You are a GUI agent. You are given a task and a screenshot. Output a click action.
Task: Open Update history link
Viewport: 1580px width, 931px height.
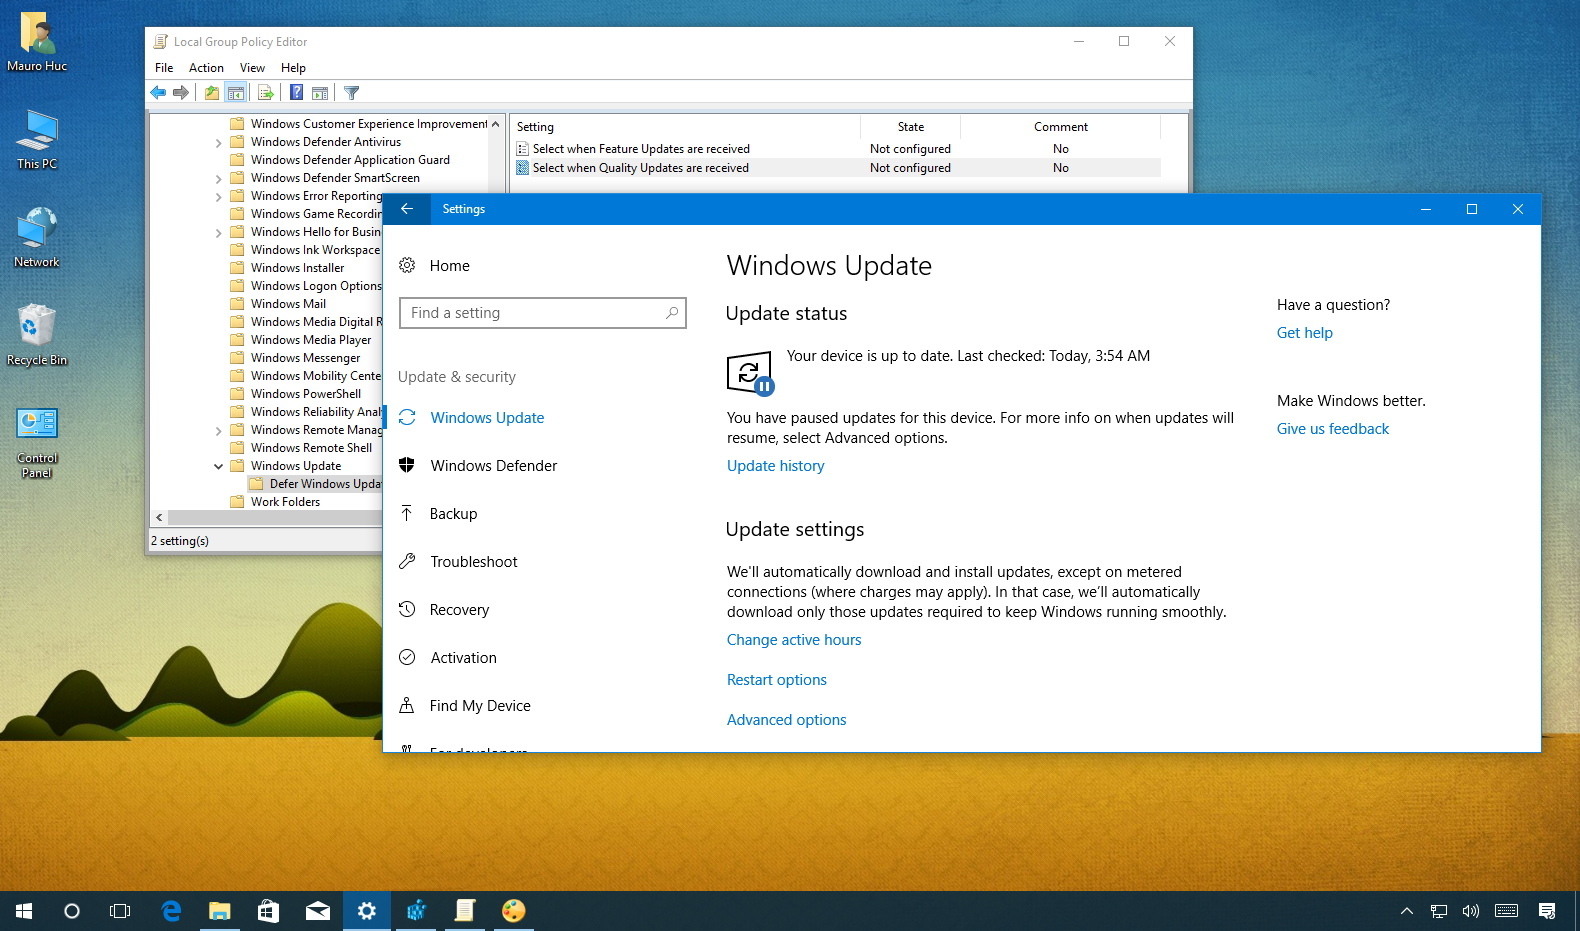pyautogui.click(x=776, y=466)
